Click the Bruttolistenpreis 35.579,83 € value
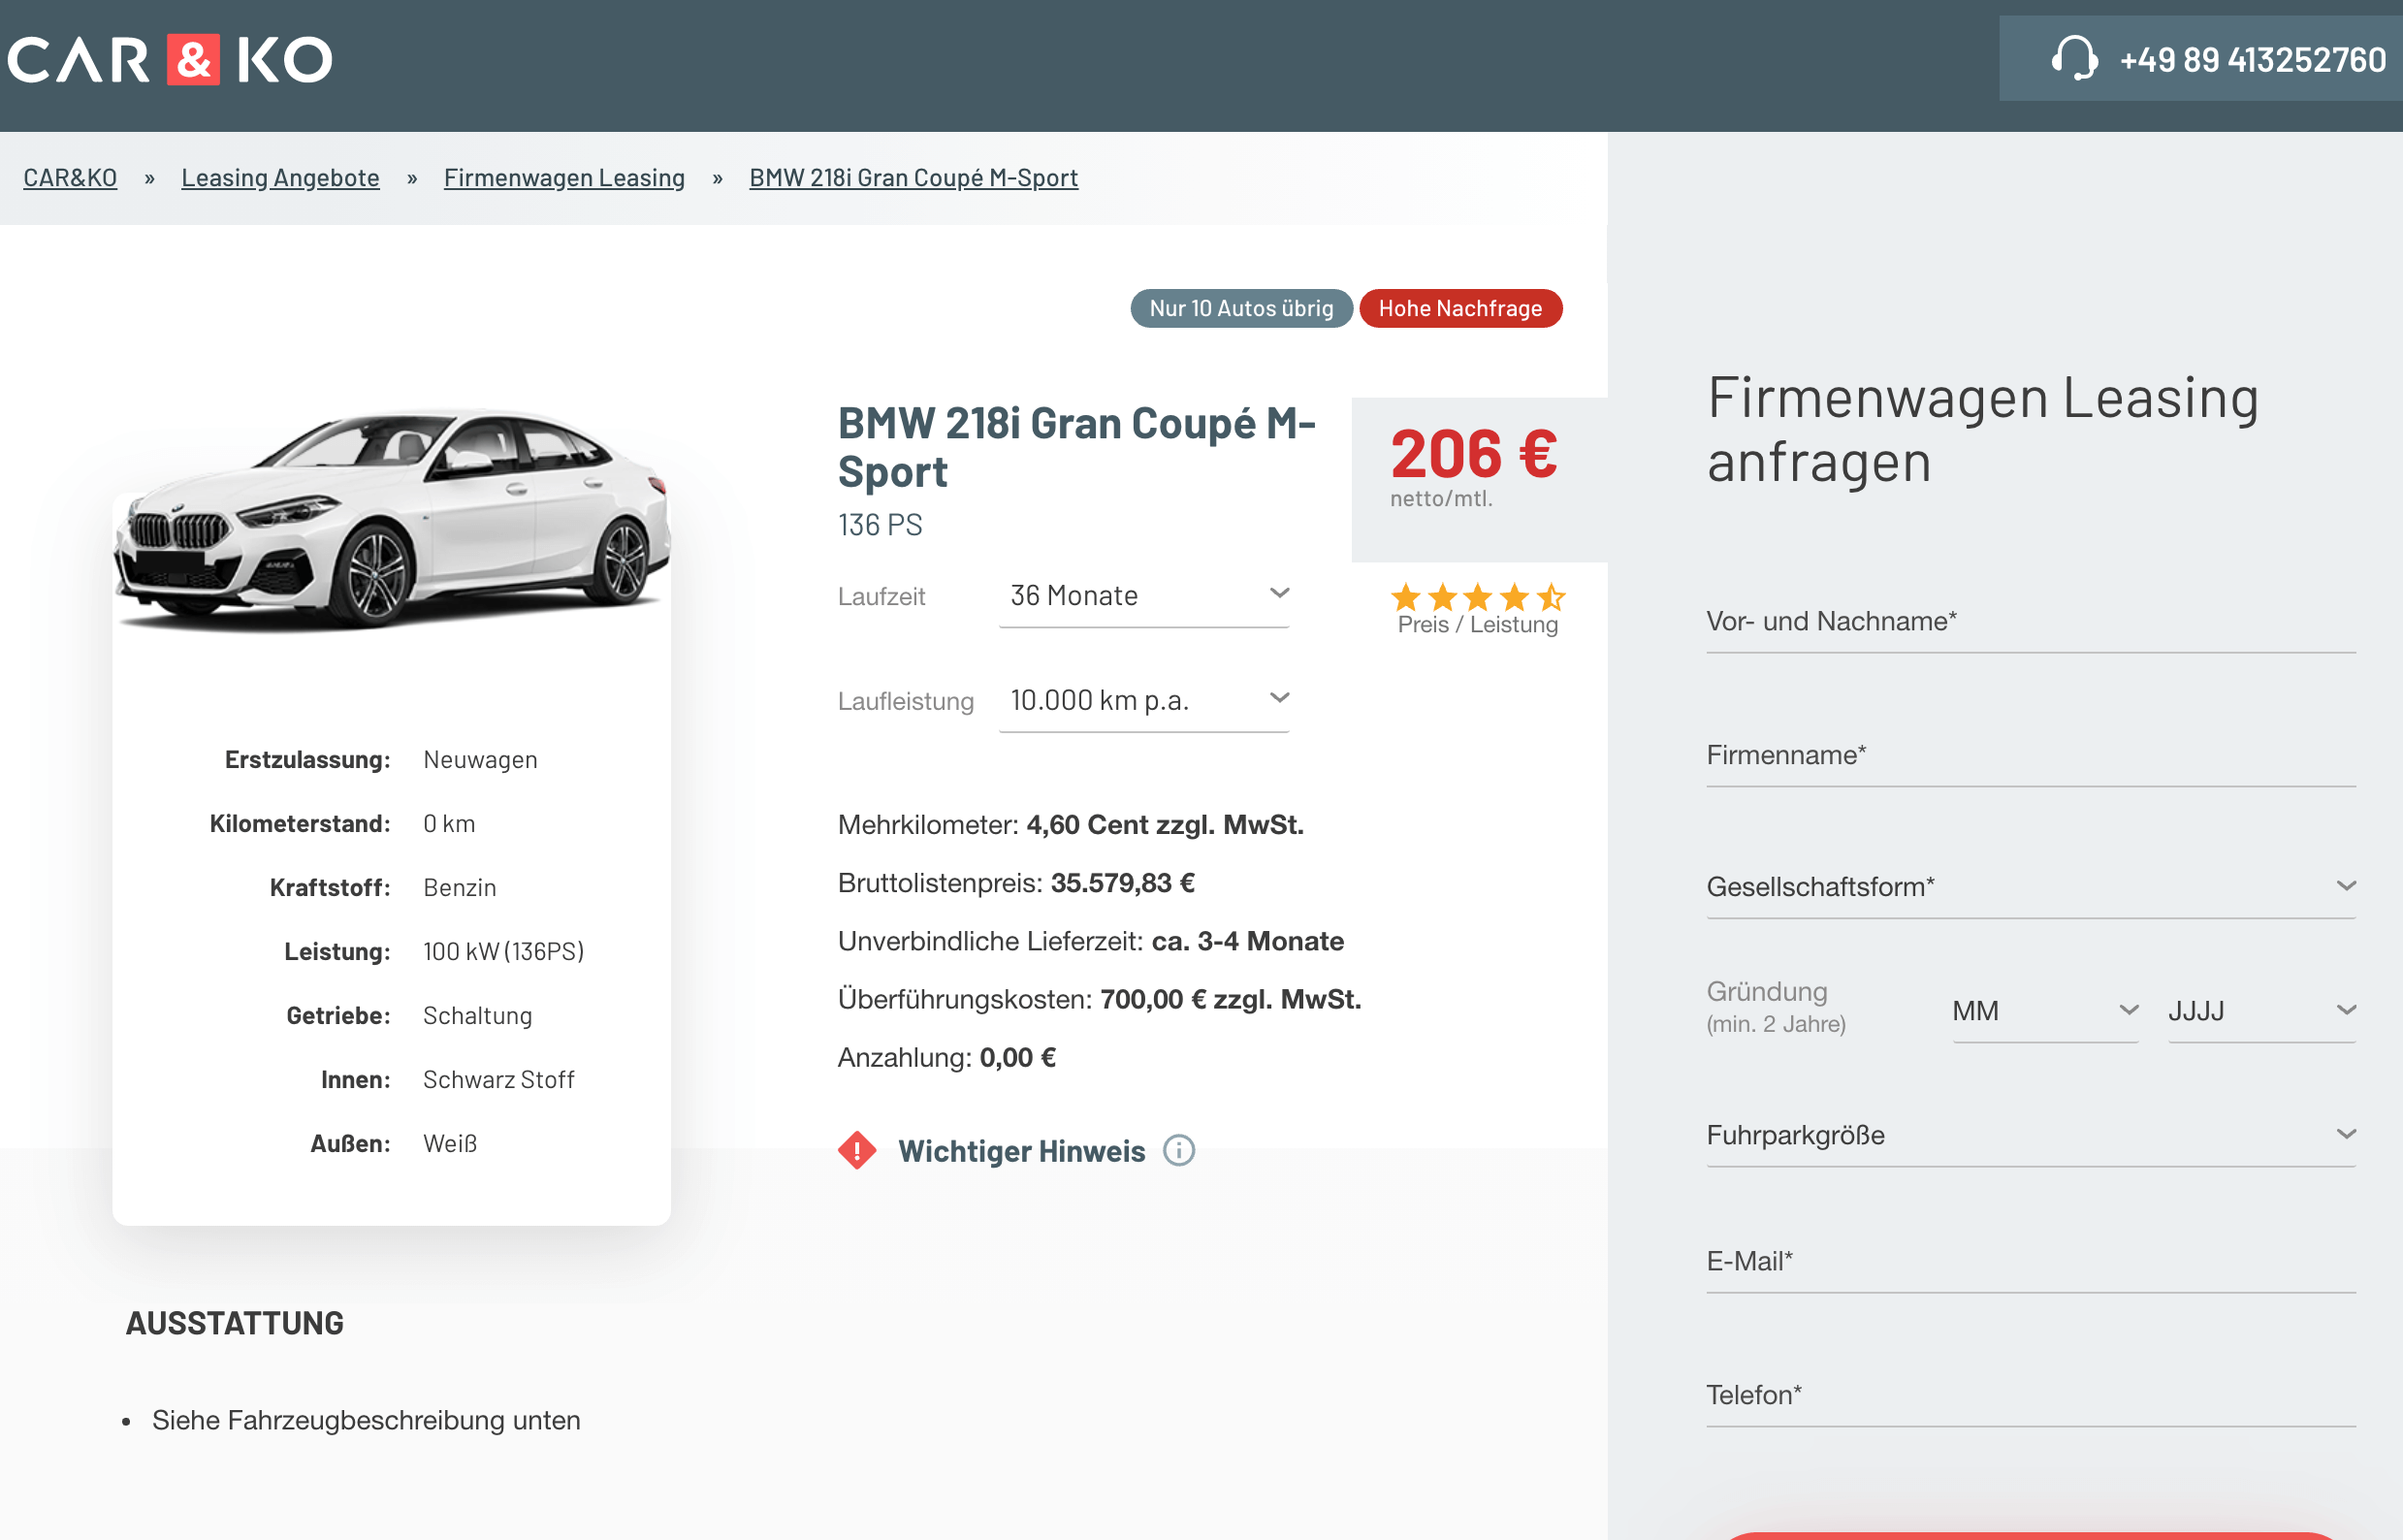The image size is (2403, 1540). pos(1122,883)
